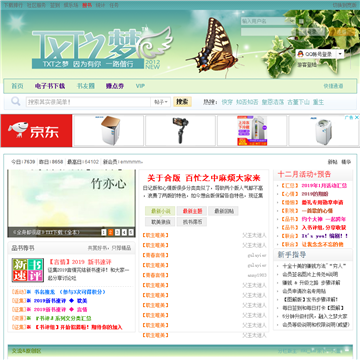Open 十全十美的赚钱方法 guide link
This screenshot has width=360, height=360.
click(x=314, y=266)
